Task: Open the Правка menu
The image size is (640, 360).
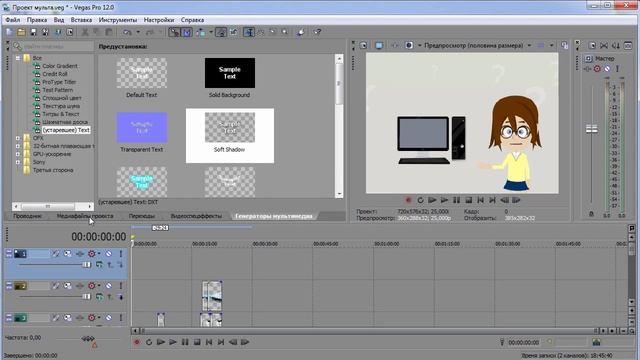Action: tap(37, 20)
